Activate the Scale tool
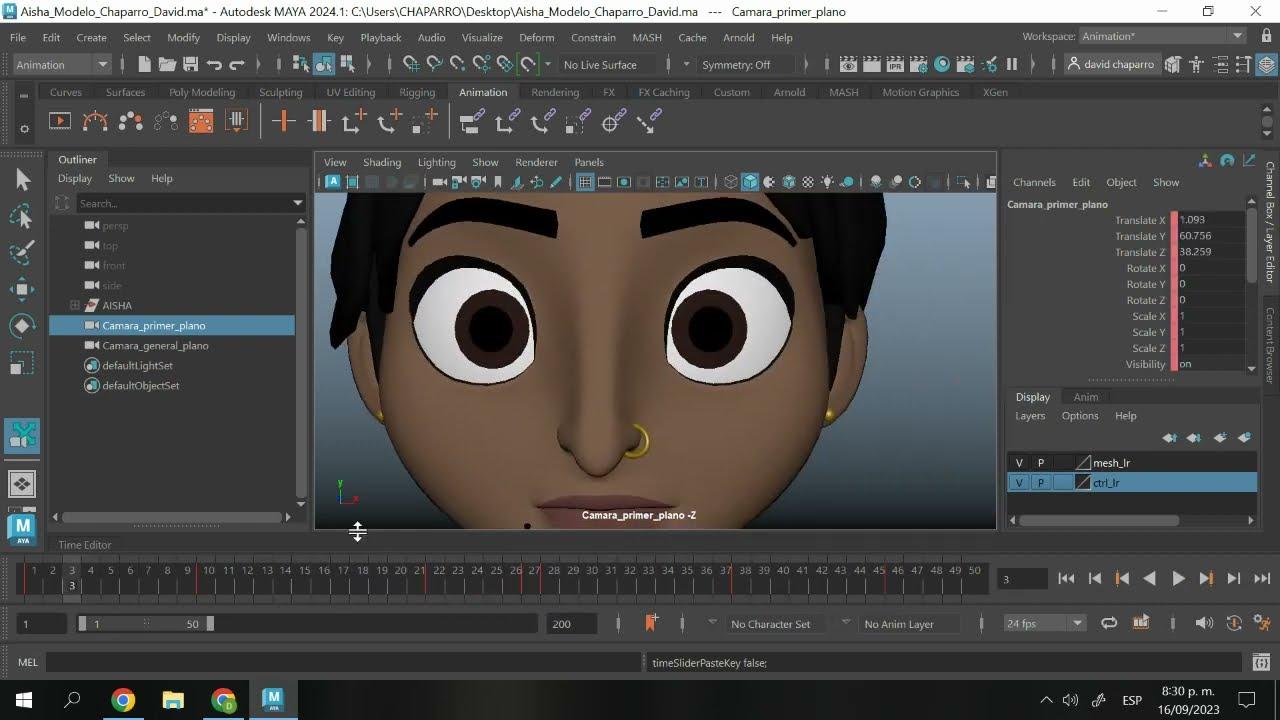1280x720 pixels. click(x=22, y=363)
